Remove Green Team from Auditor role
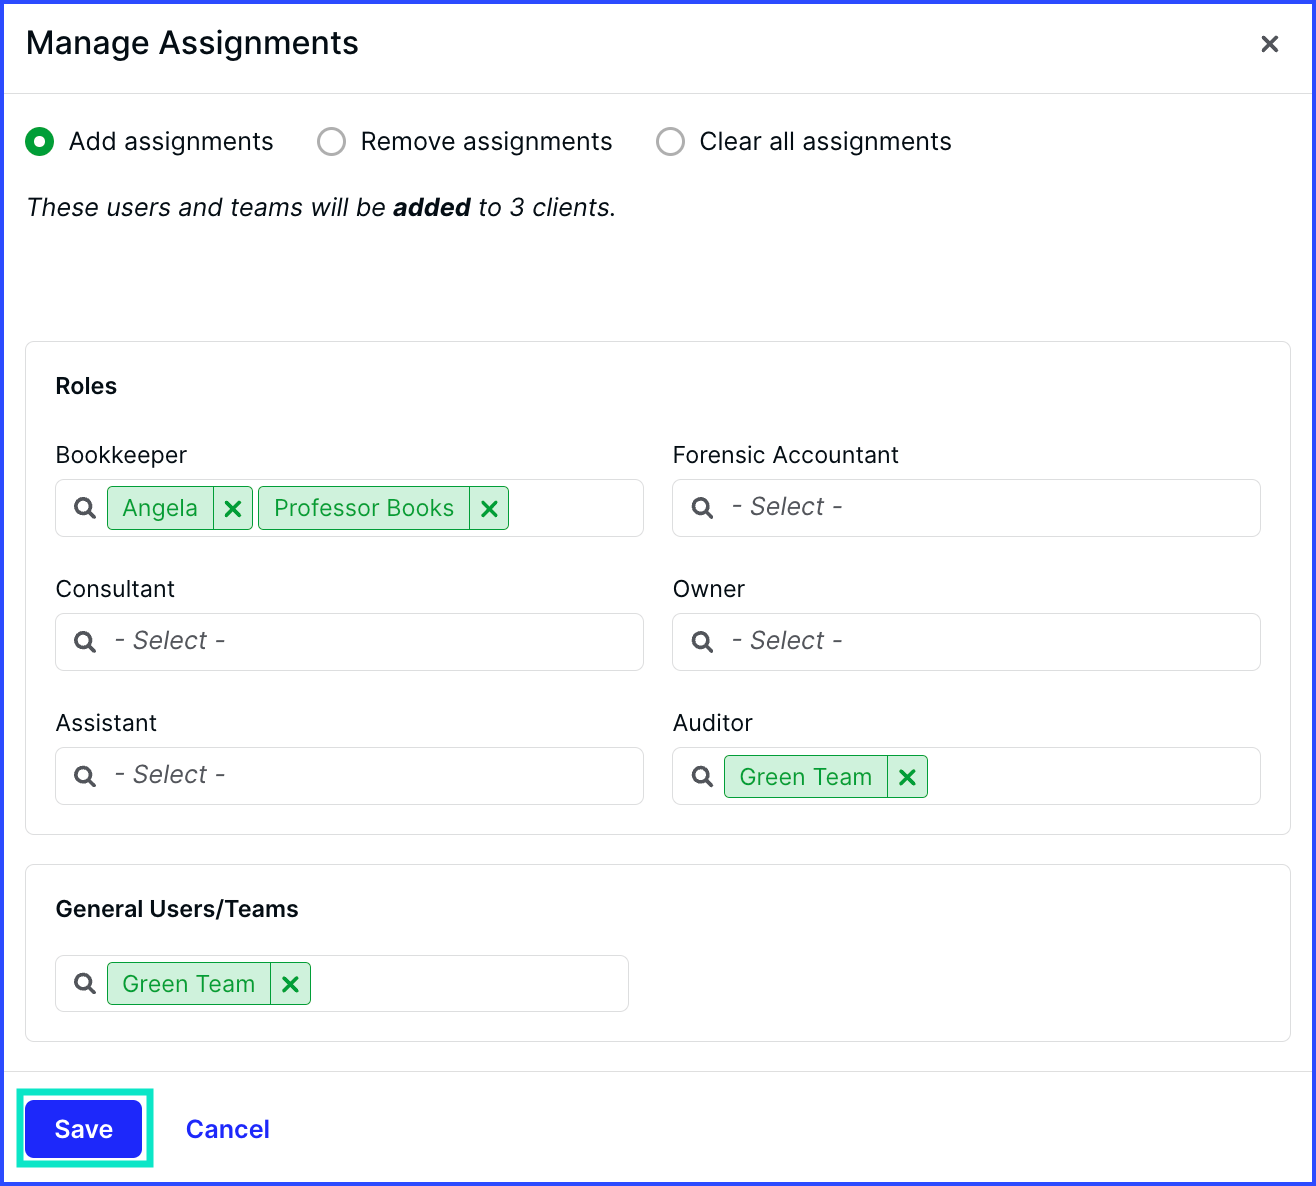The height and width of the screenshot is (1186, 1316). (907, 777)
